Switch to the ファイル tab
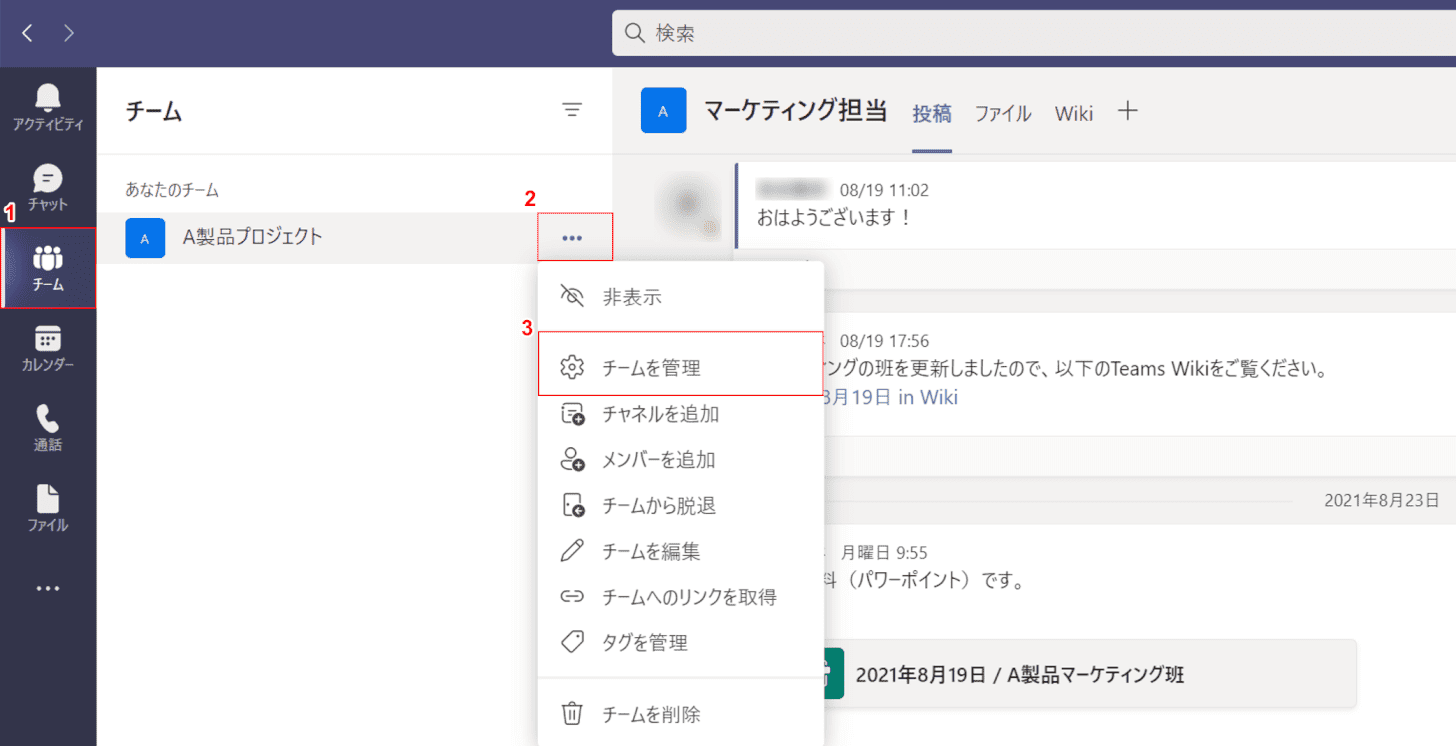The image size is (1456, 746). 1003,113
